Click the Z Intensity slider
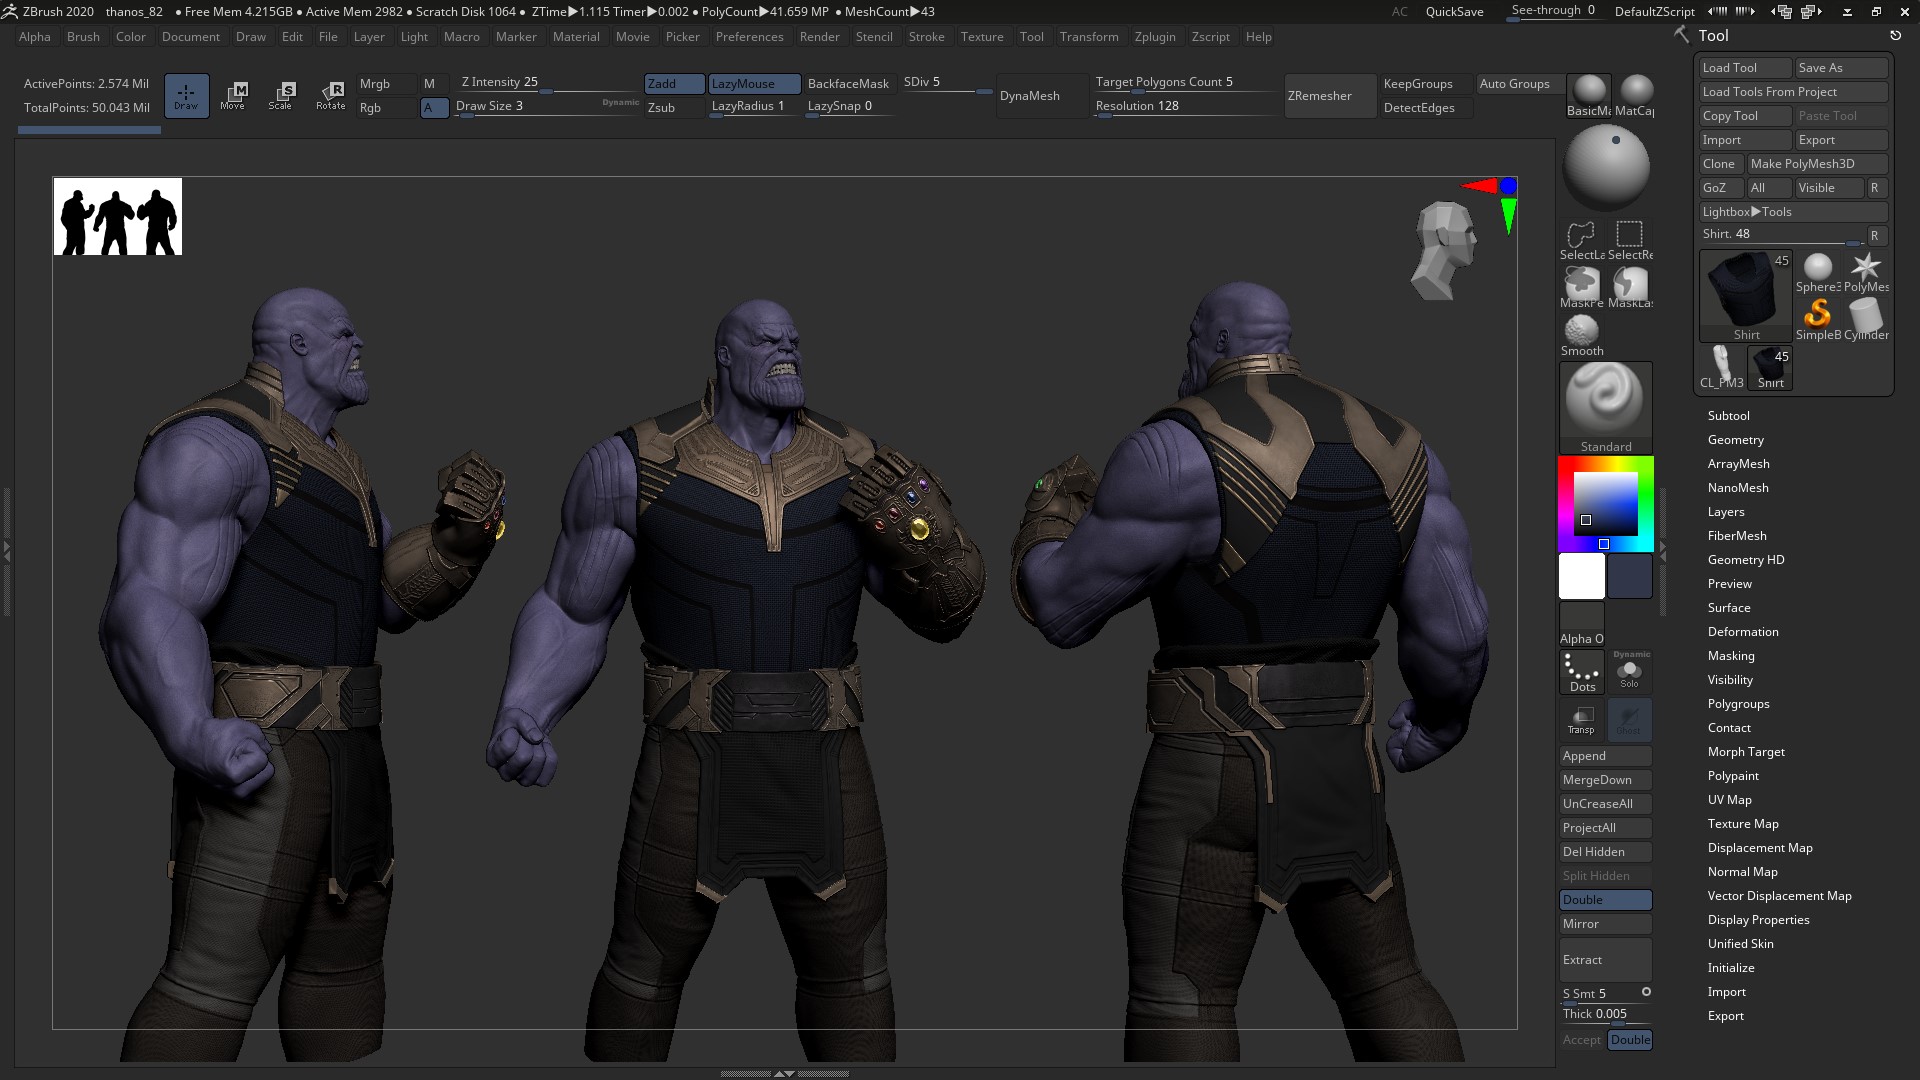1920x1080 pixels. point(548,83)
